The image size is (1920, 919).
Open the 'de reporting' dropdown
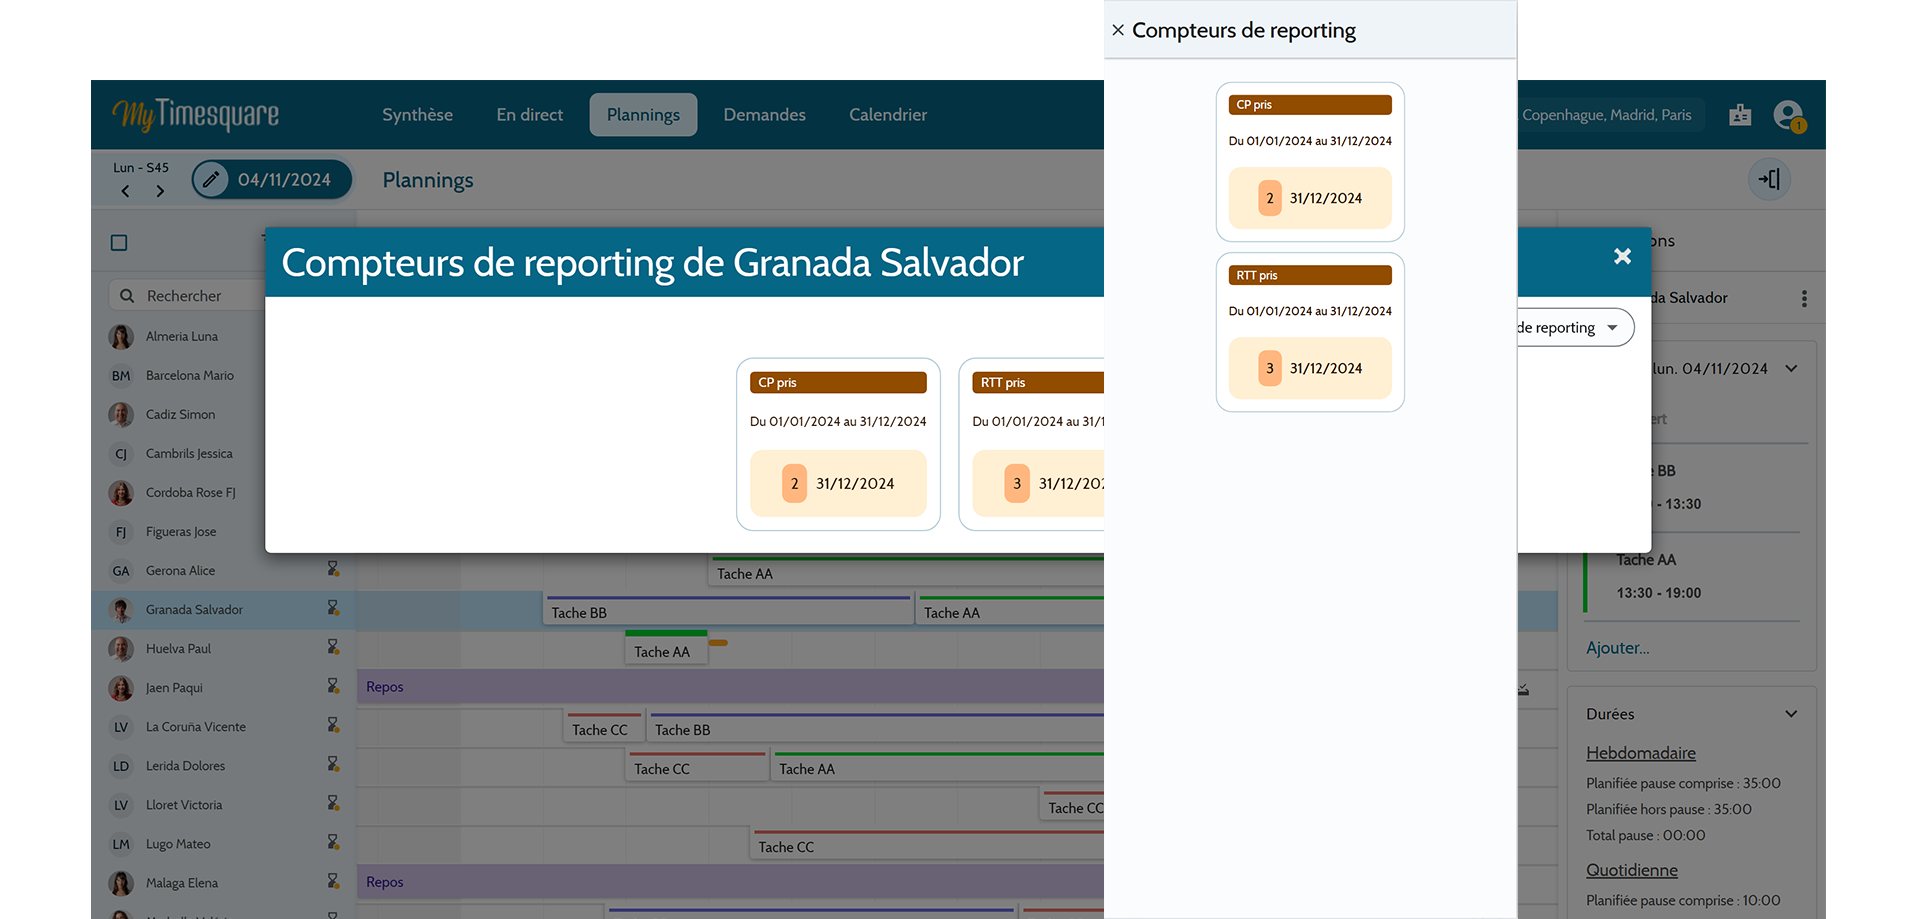click(1574, 327)
